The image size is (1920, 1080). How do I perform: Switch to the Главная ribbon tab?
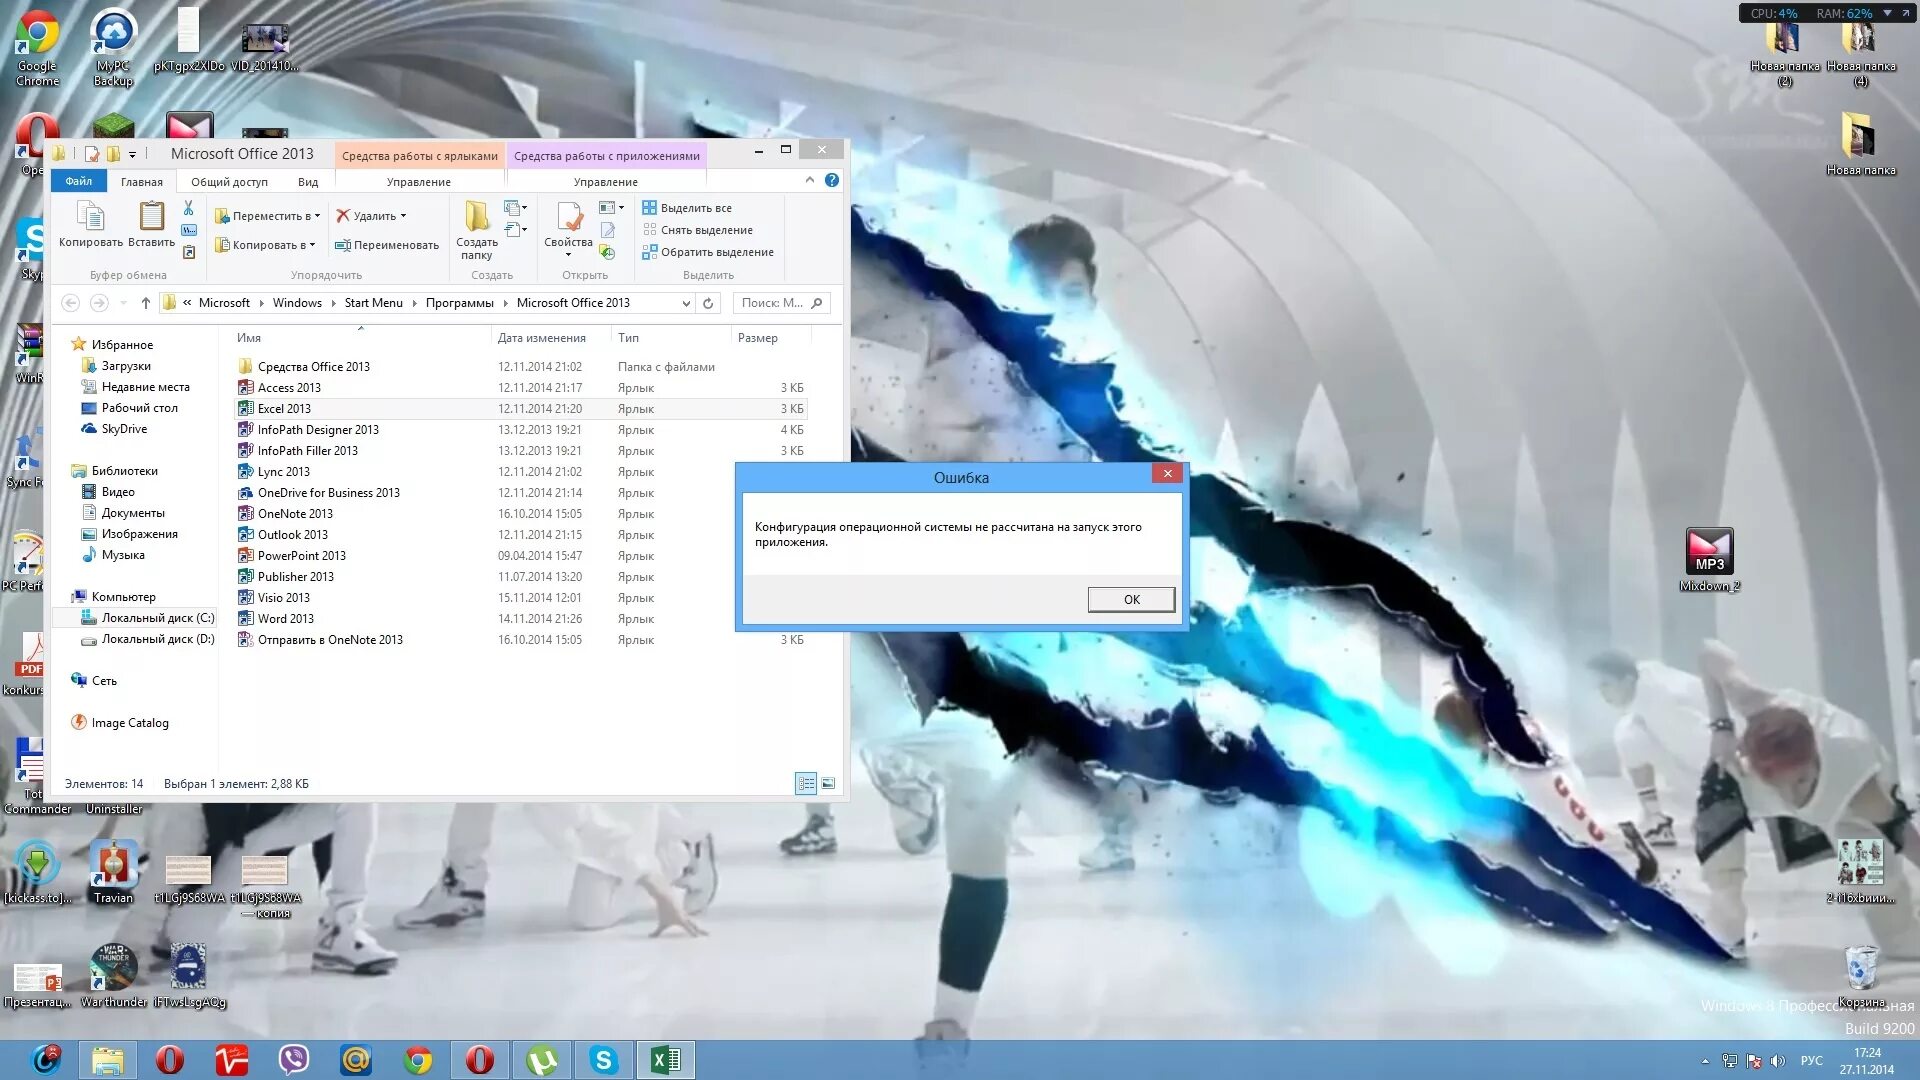(141, 182)
